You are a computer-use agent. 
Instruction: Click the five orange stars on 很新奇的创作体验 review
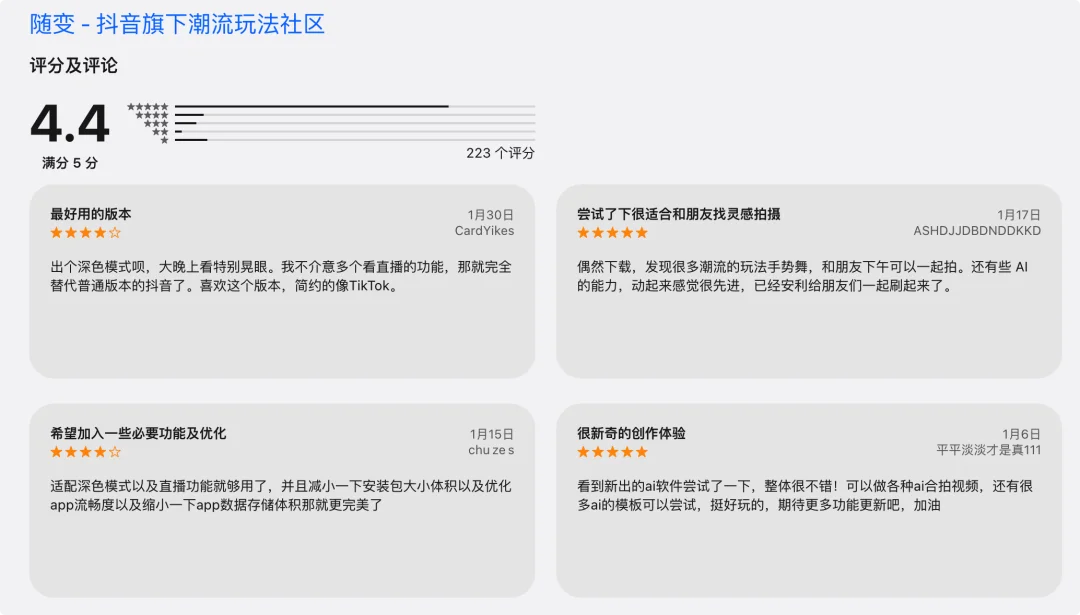pyautogui.click(x=611, y=452)
